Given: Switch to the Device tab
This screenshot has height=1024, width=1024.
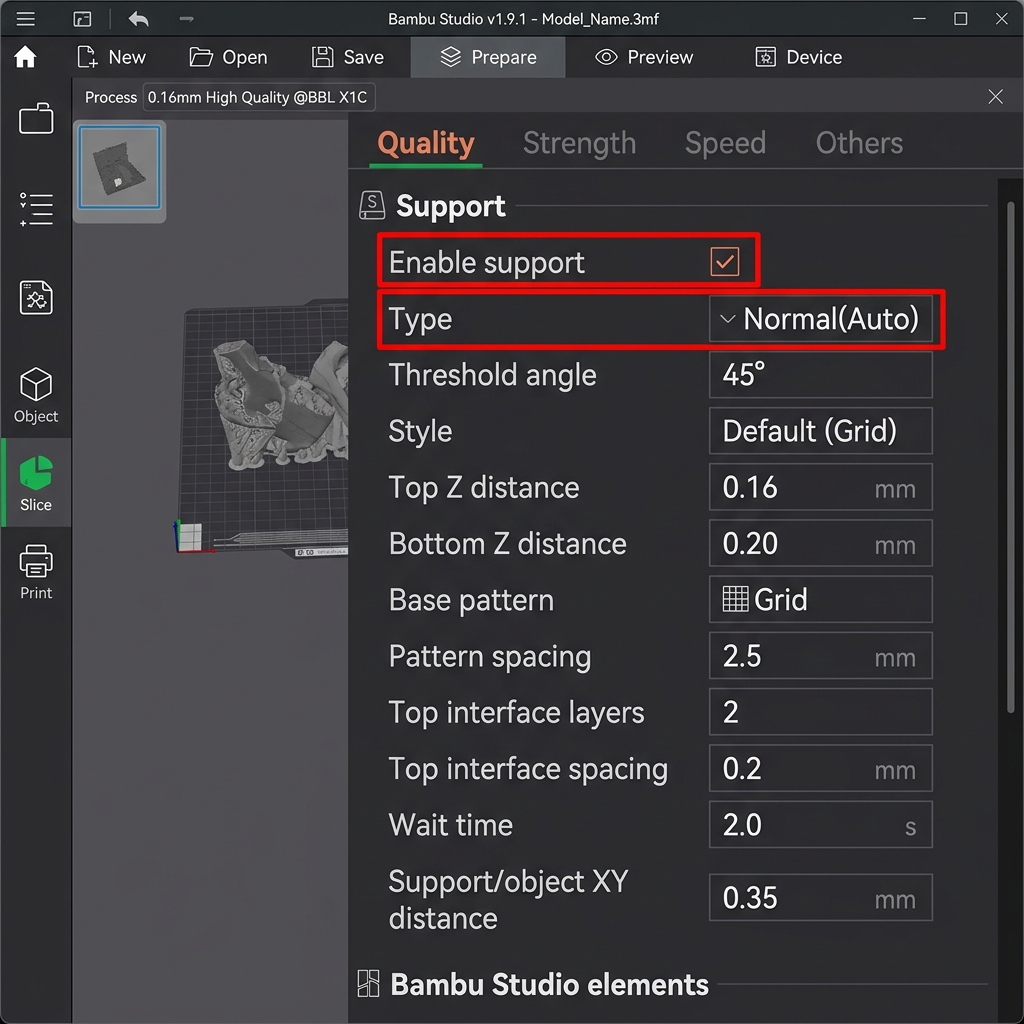Looking at the screenshot, I should click(x=799, y=57).
